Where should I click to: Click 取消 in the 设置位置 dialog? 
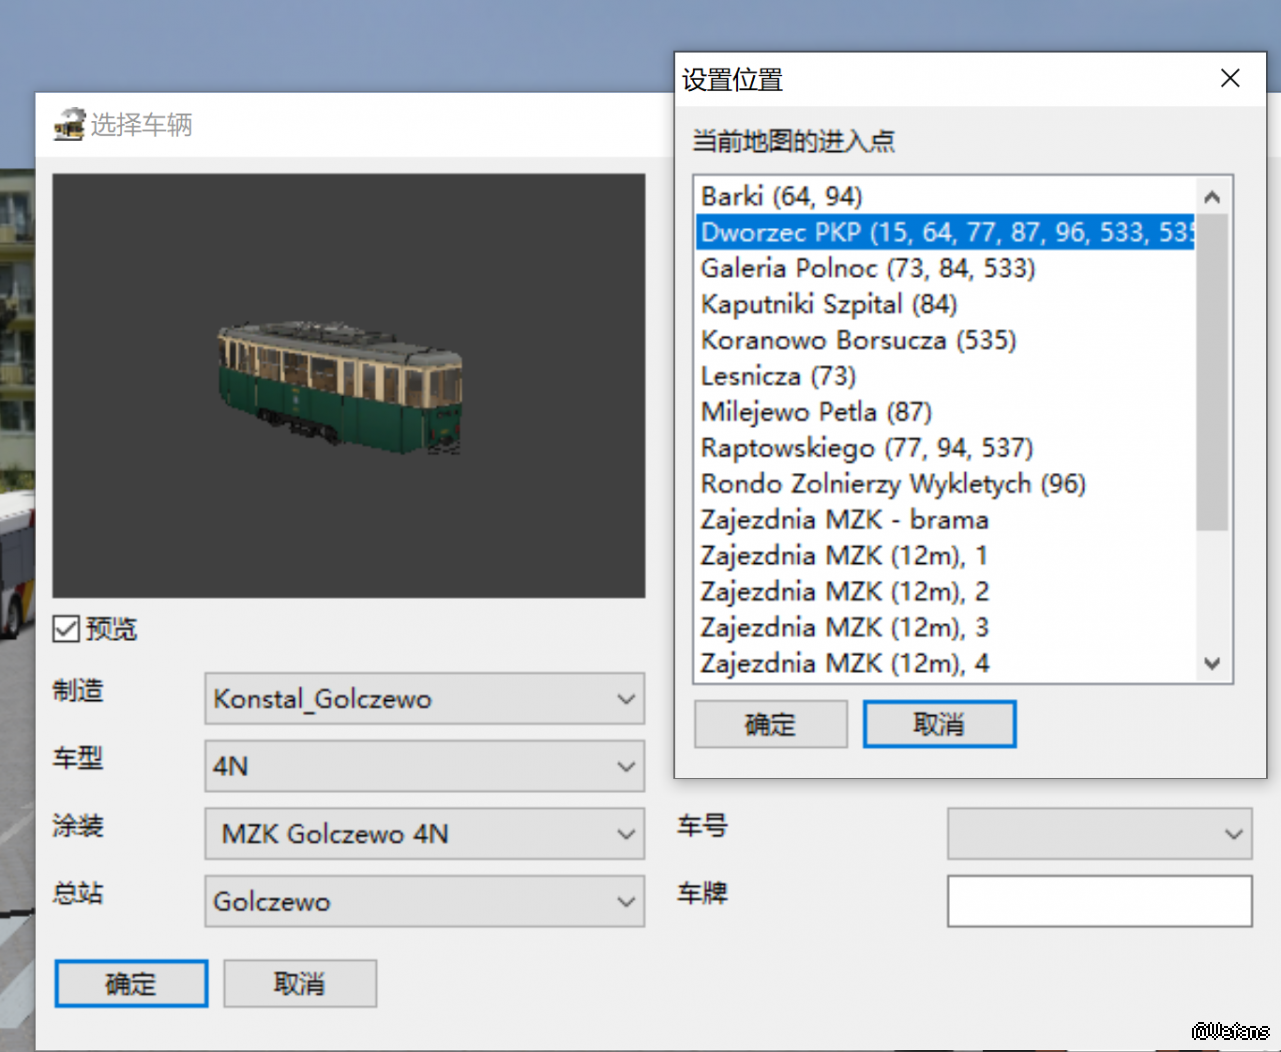pyautogui.click(x=939, y=724)
